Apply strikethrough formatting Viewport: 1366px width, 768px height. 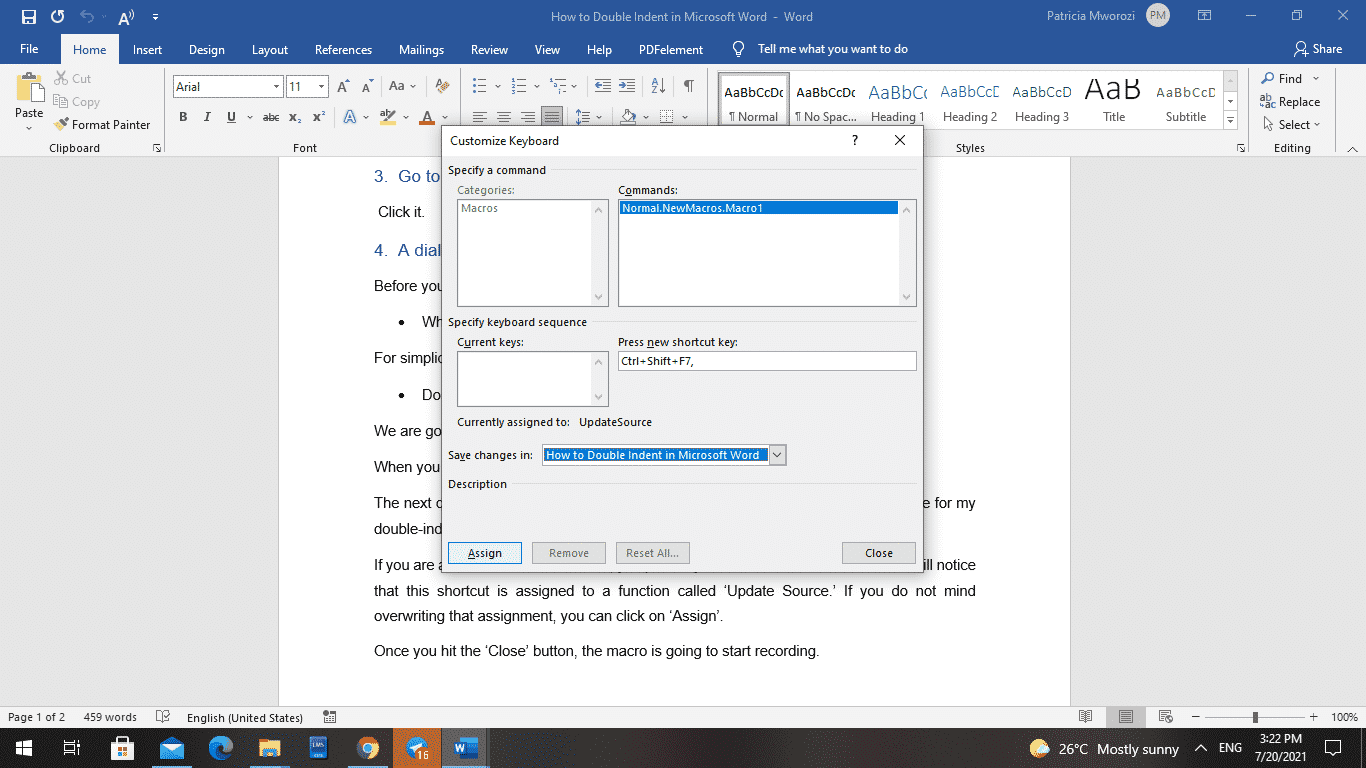click(x=270, y=117)
